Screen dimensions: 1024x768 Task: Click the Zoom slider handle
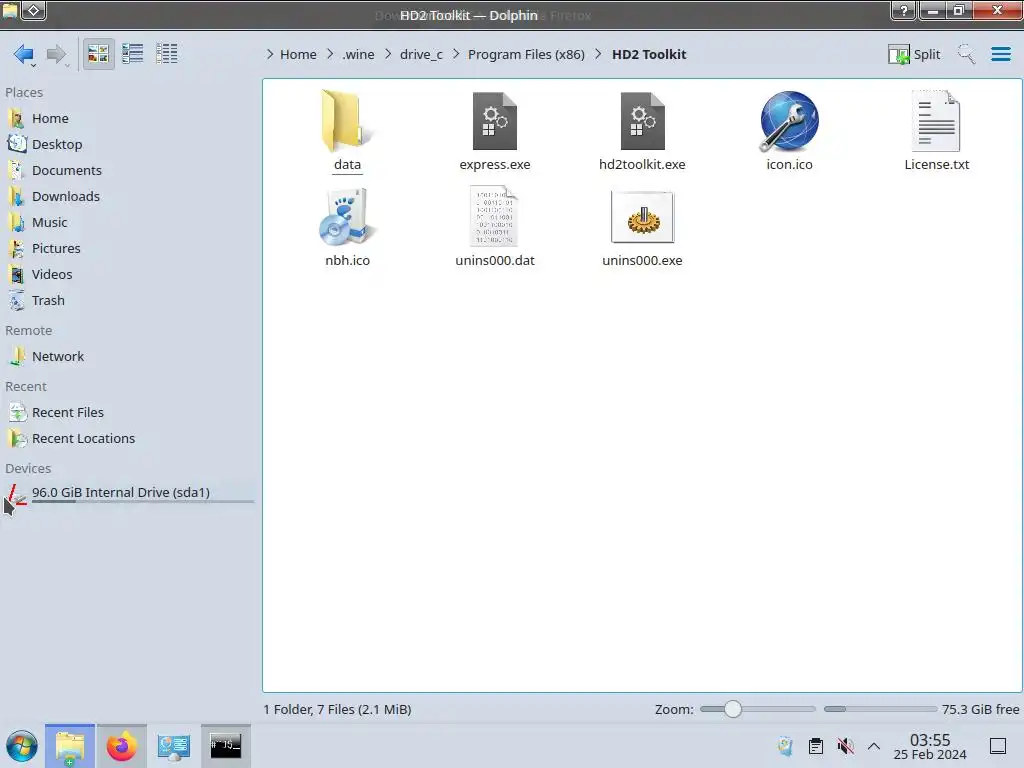(733, 709)
